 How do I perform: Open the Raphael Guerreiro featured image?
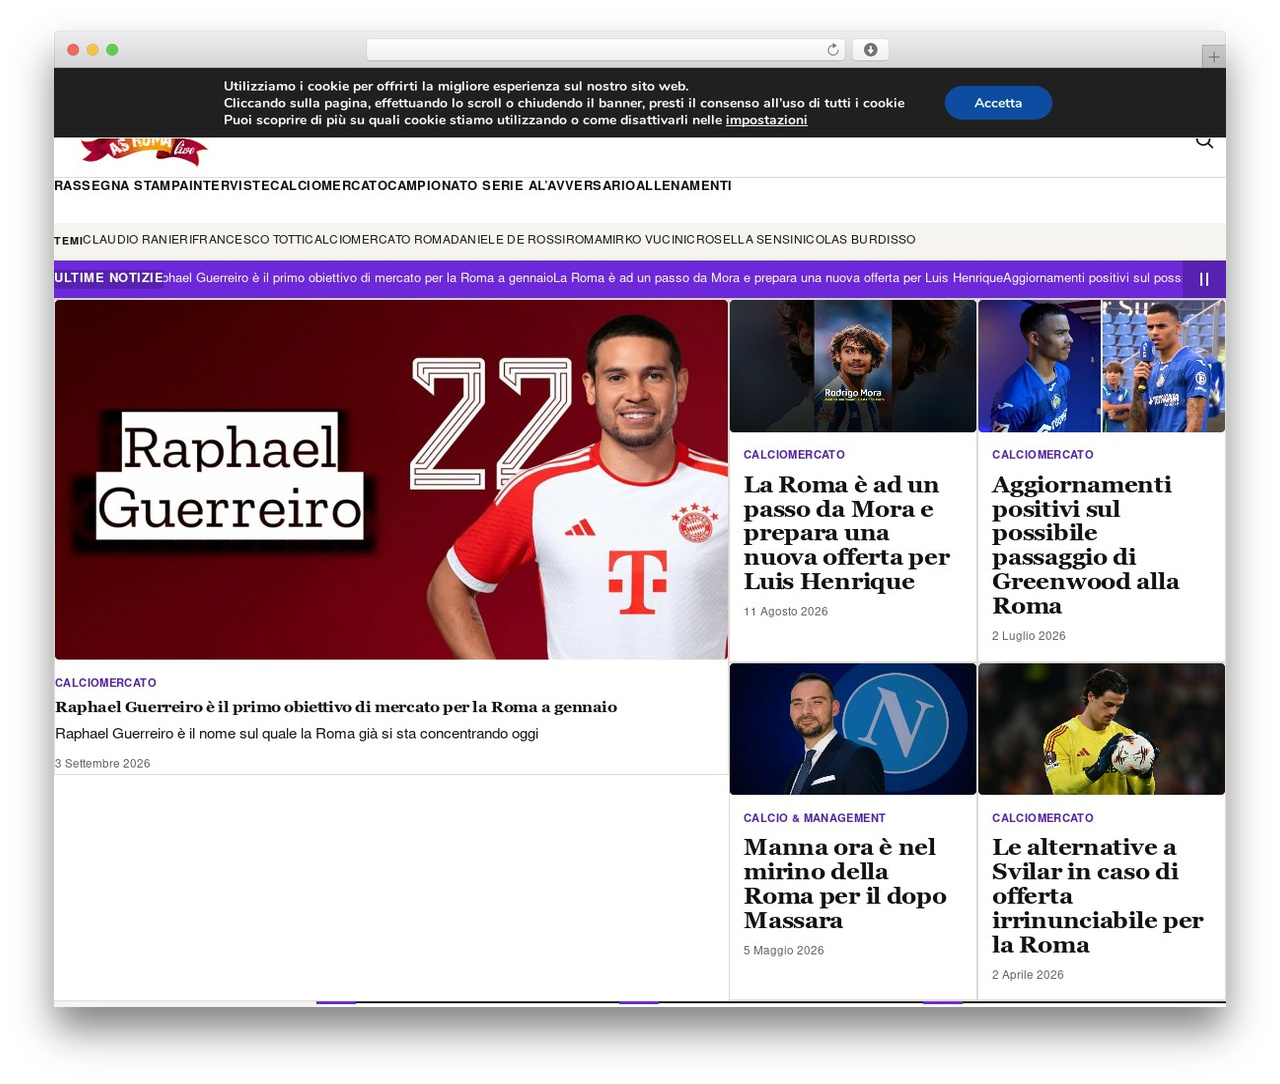point(391,480)
